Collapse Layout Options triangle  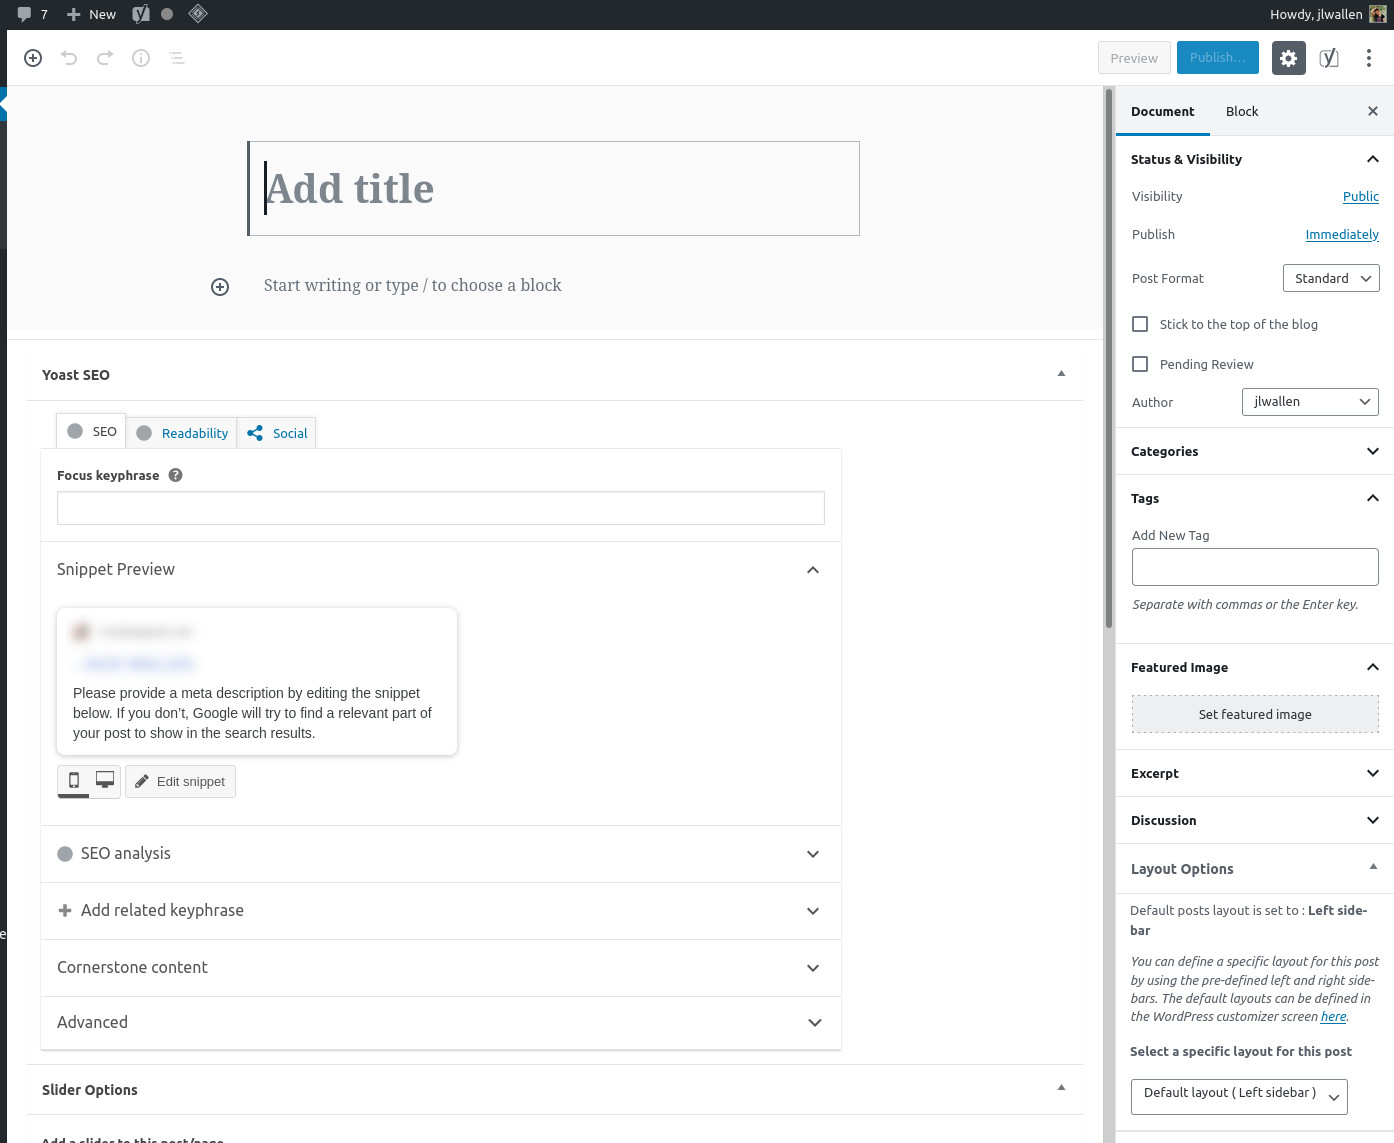pos(1373,867)
